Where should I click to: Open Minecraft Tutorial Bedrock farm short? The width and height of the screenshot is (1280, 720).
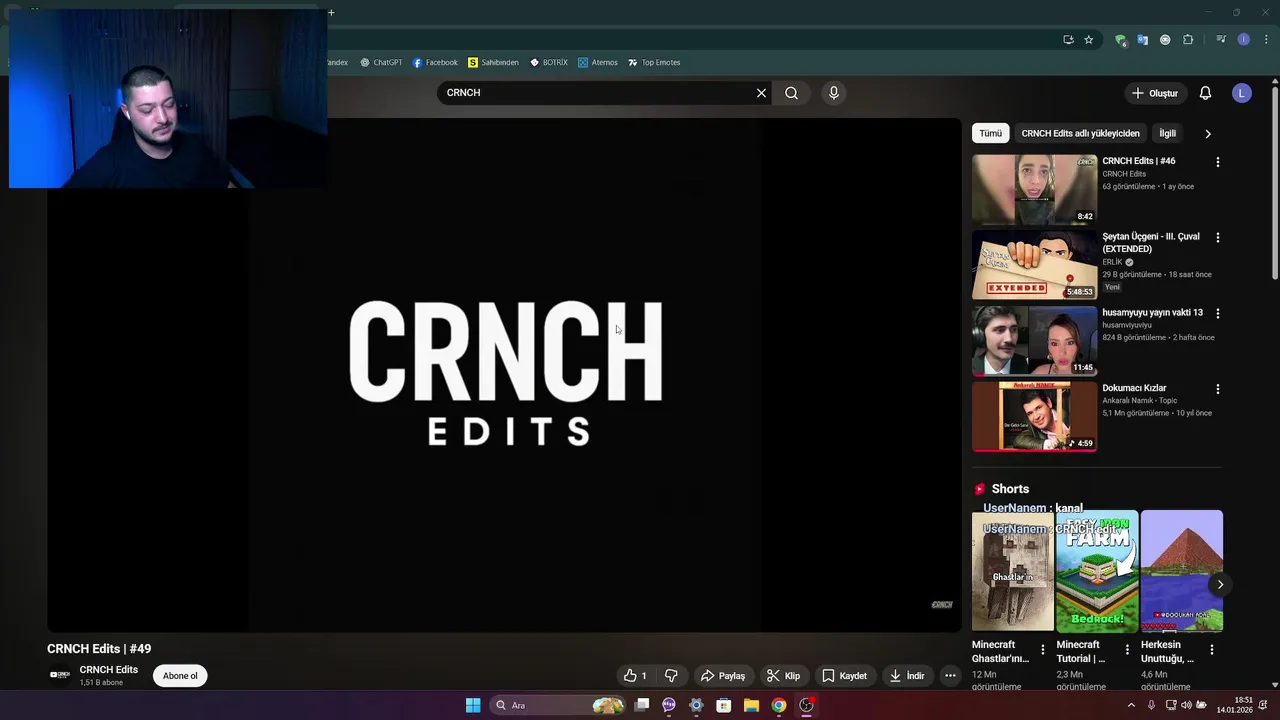[x=1097, y=571]
